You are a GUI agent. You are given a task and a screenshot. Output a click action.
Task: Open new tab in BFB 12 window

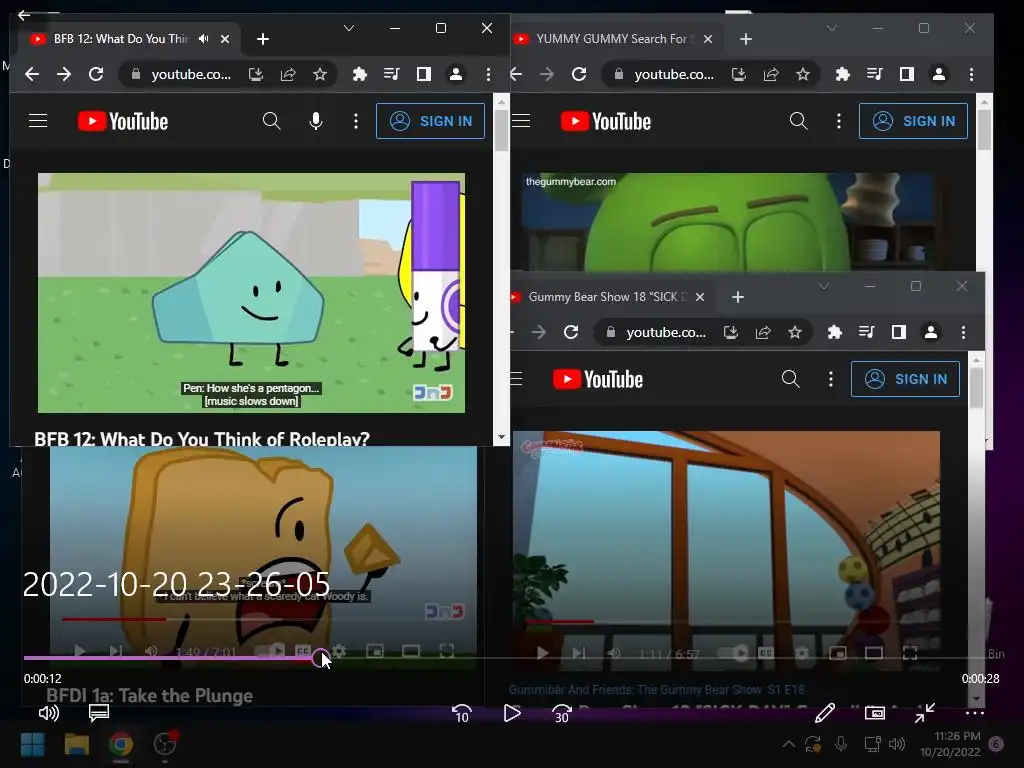coord(263,39)
